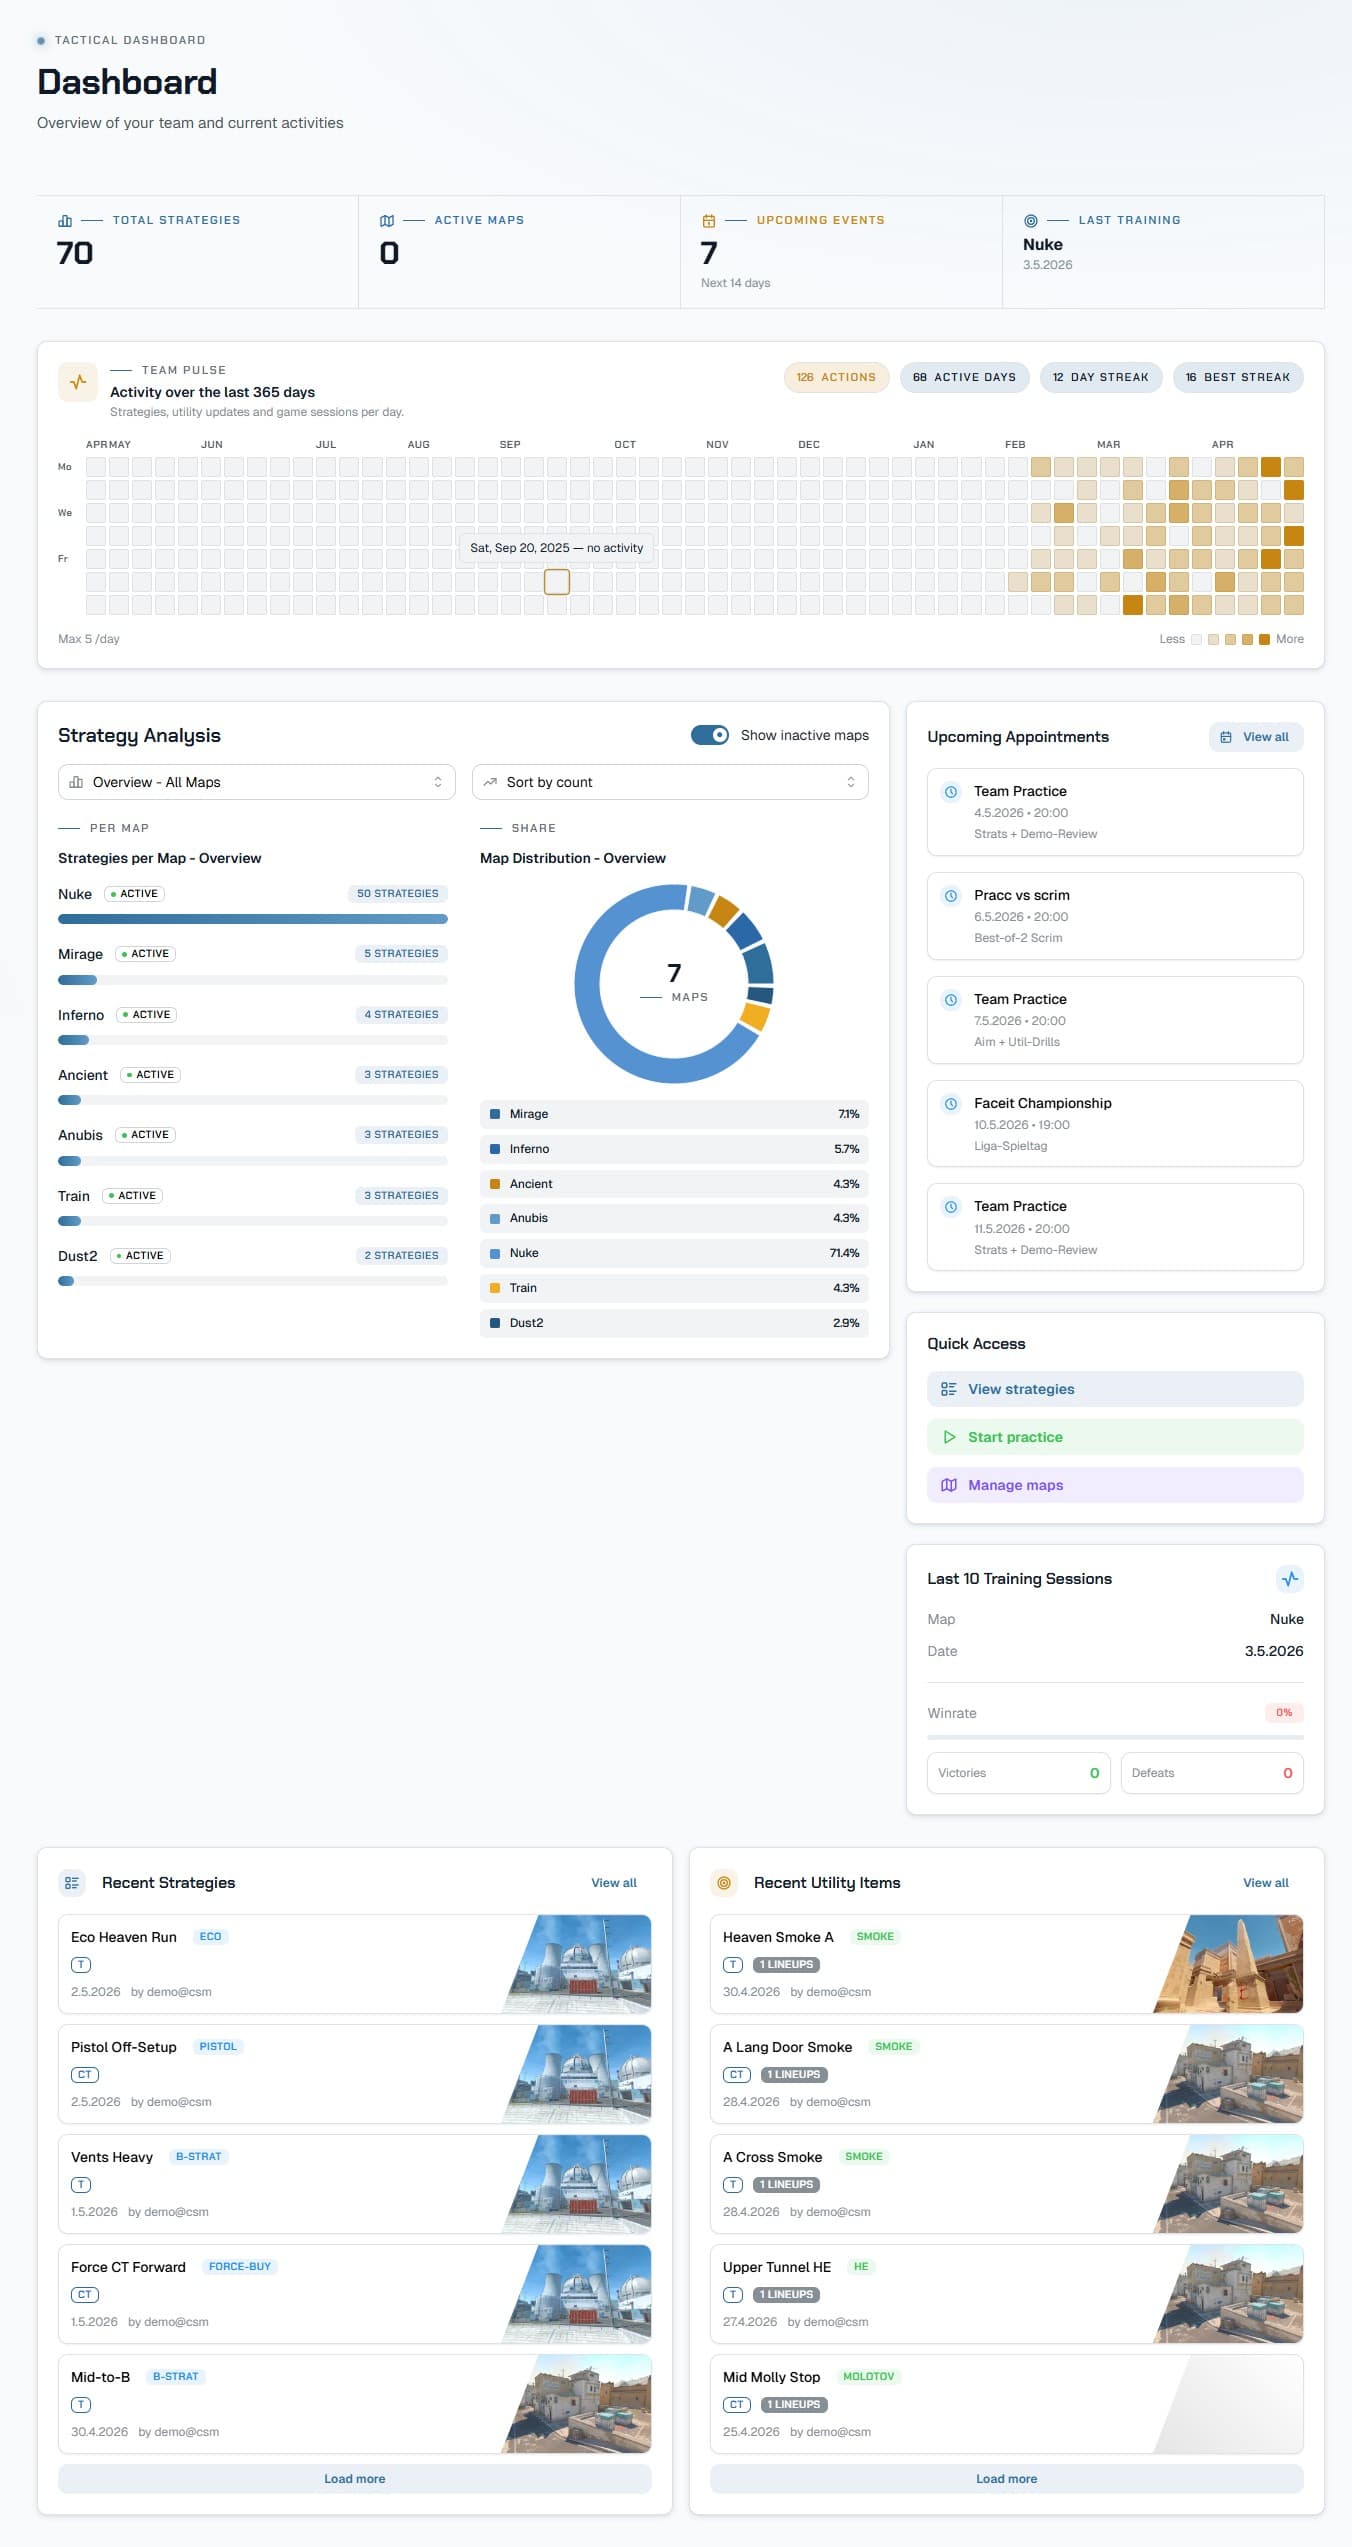Open View strategies quick access
Image resolution: width=1352 pixels, height=2547 pixels.
[1115, 1389]
